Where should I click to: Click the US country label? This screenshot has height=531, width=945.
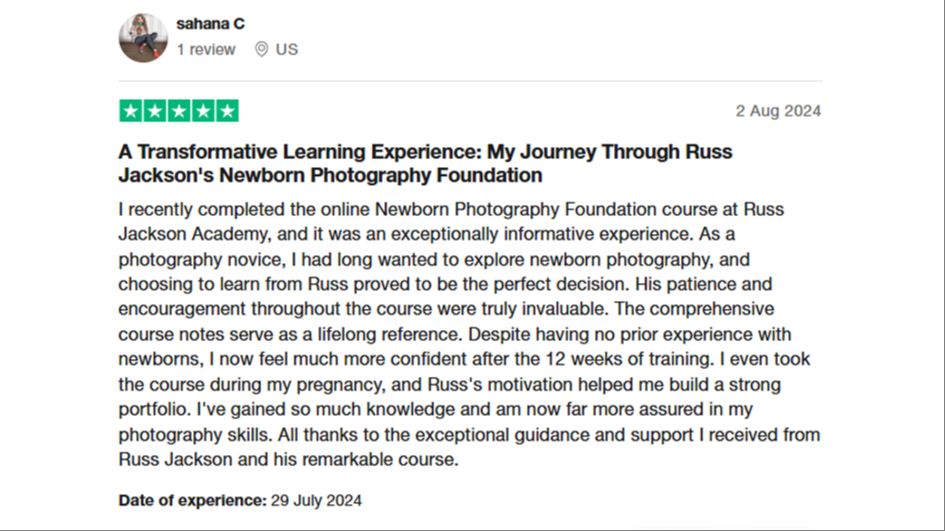[287, 49]
